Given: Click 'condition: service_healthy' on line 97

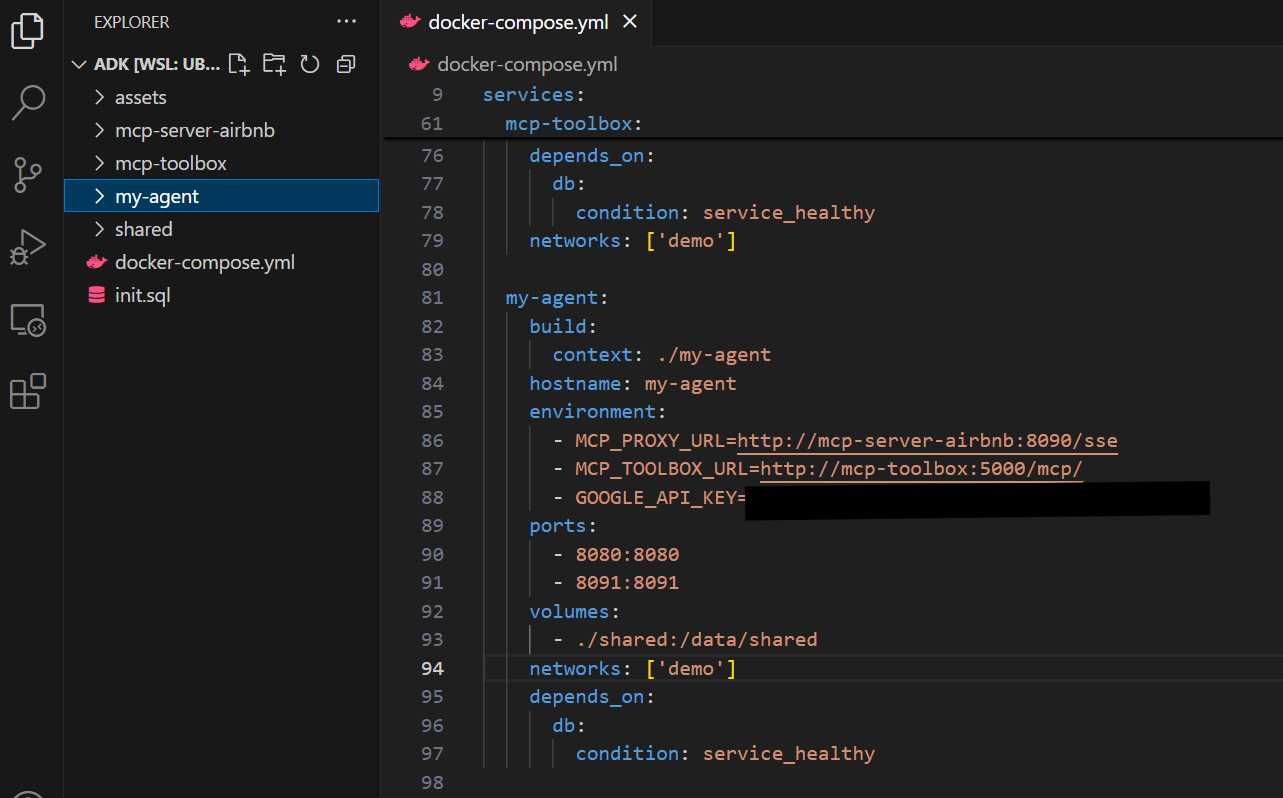Looking at the screenshot, I should coord(725,753).
